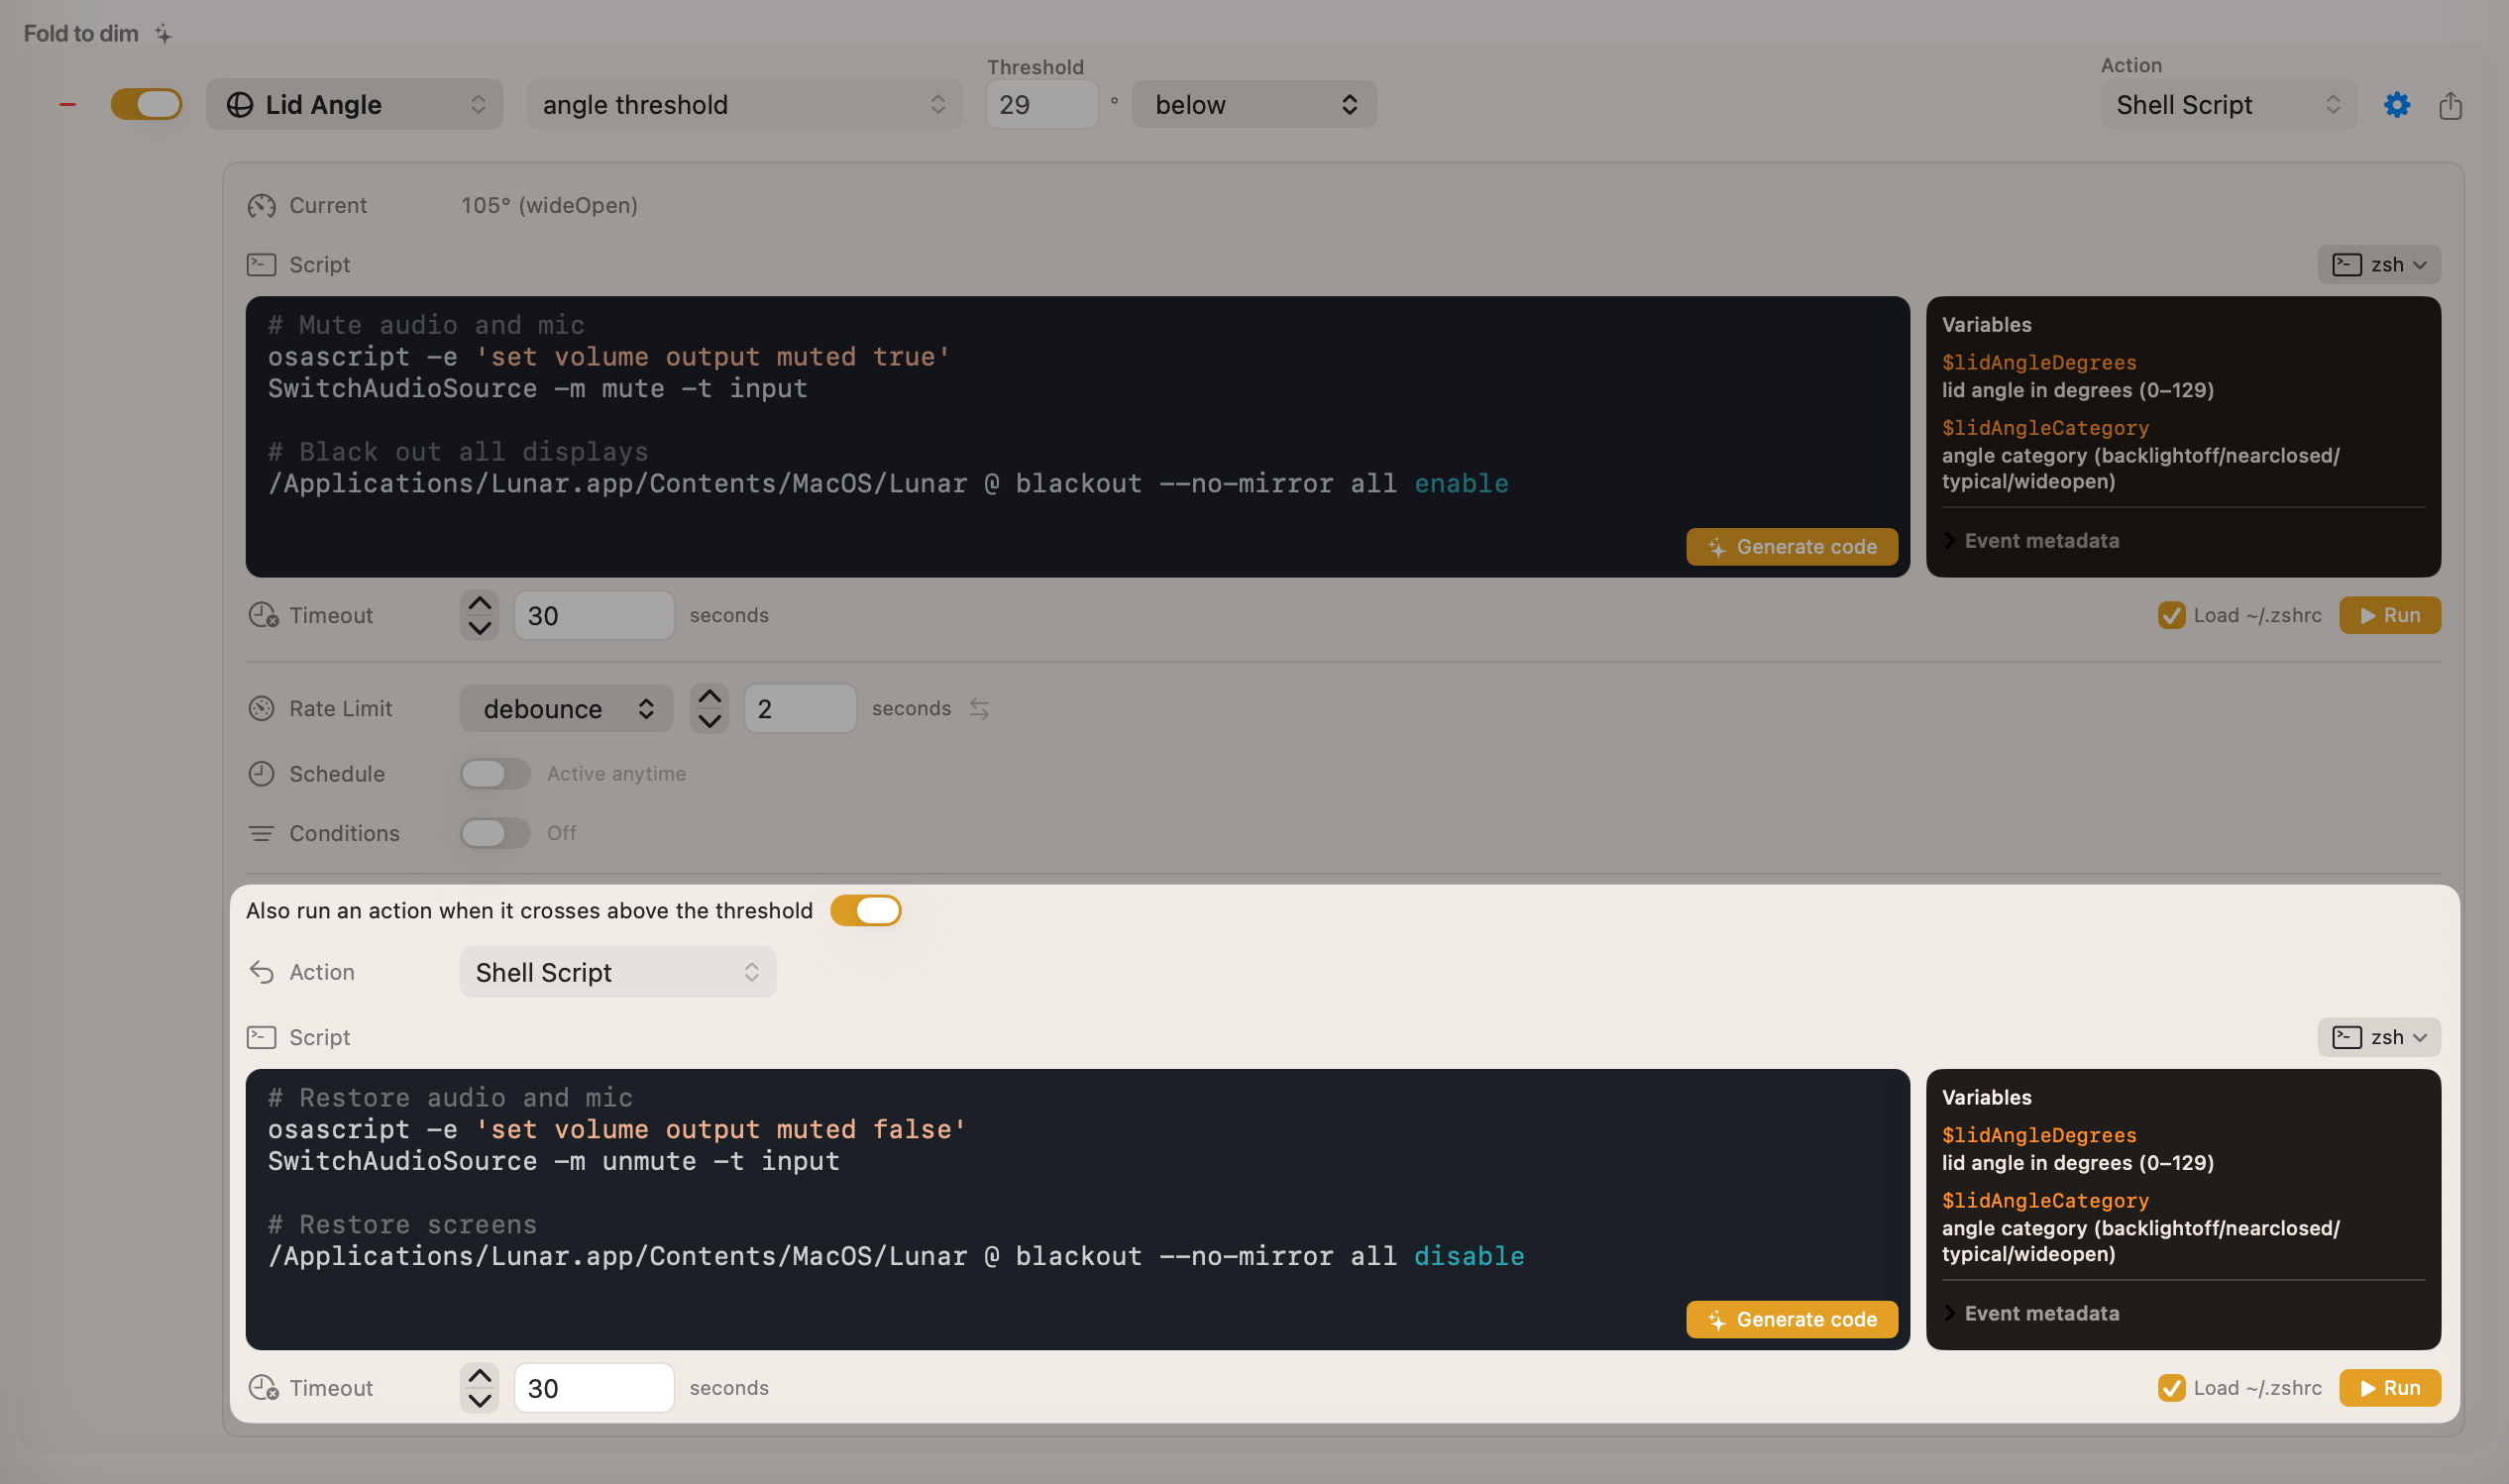Image resolution: width=2509 pixels, height=1484 pixels.
Task: Click swap arrows icon after rate limit seconds
Action: pyautogui.click(x=979, y=709)
